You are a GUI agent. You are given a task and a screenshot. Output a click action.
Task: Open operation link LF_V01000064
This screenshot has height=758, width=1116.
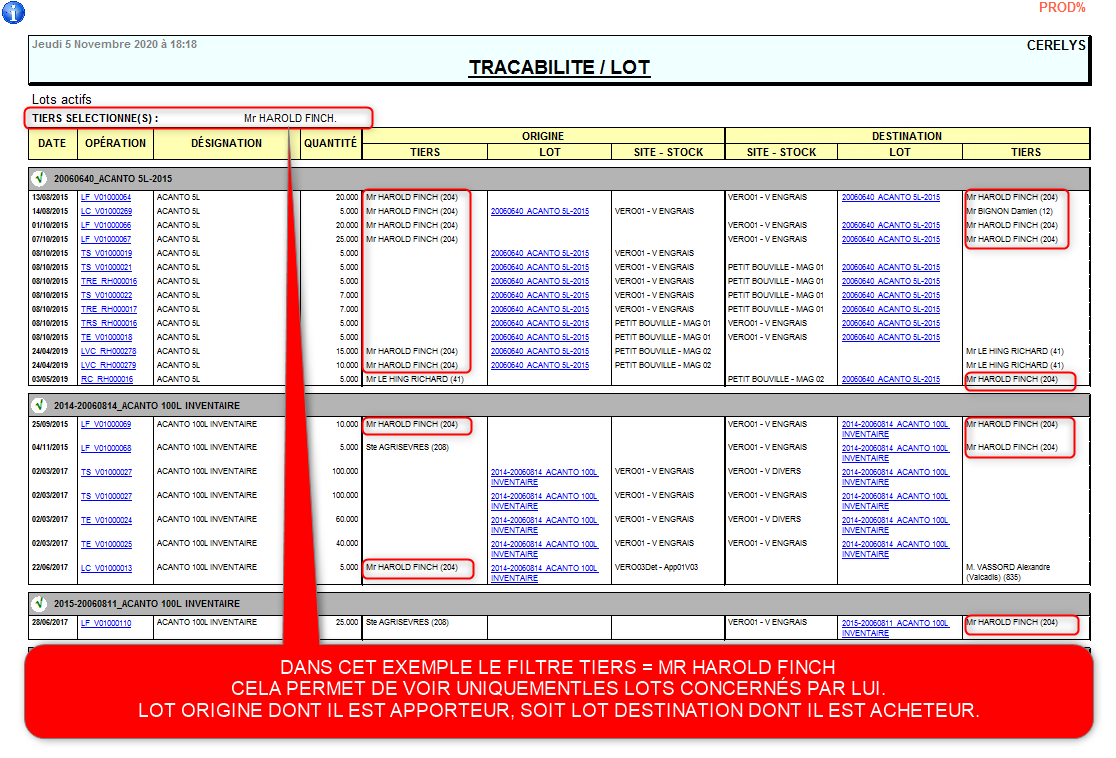click(106, 198)
